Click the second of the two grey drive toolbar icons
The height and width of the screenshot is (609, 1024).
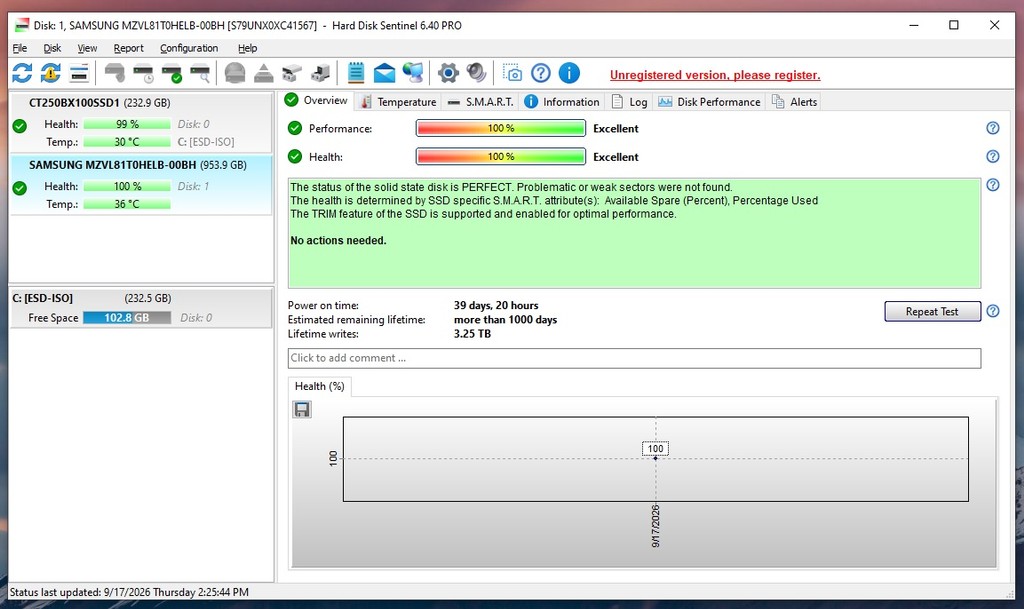tap(320, 73)
